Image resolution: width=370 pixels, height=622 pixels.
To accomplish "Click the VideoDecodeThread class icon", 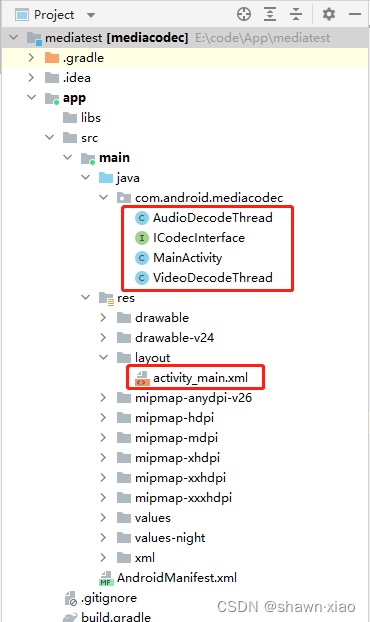I will (142, 278).
